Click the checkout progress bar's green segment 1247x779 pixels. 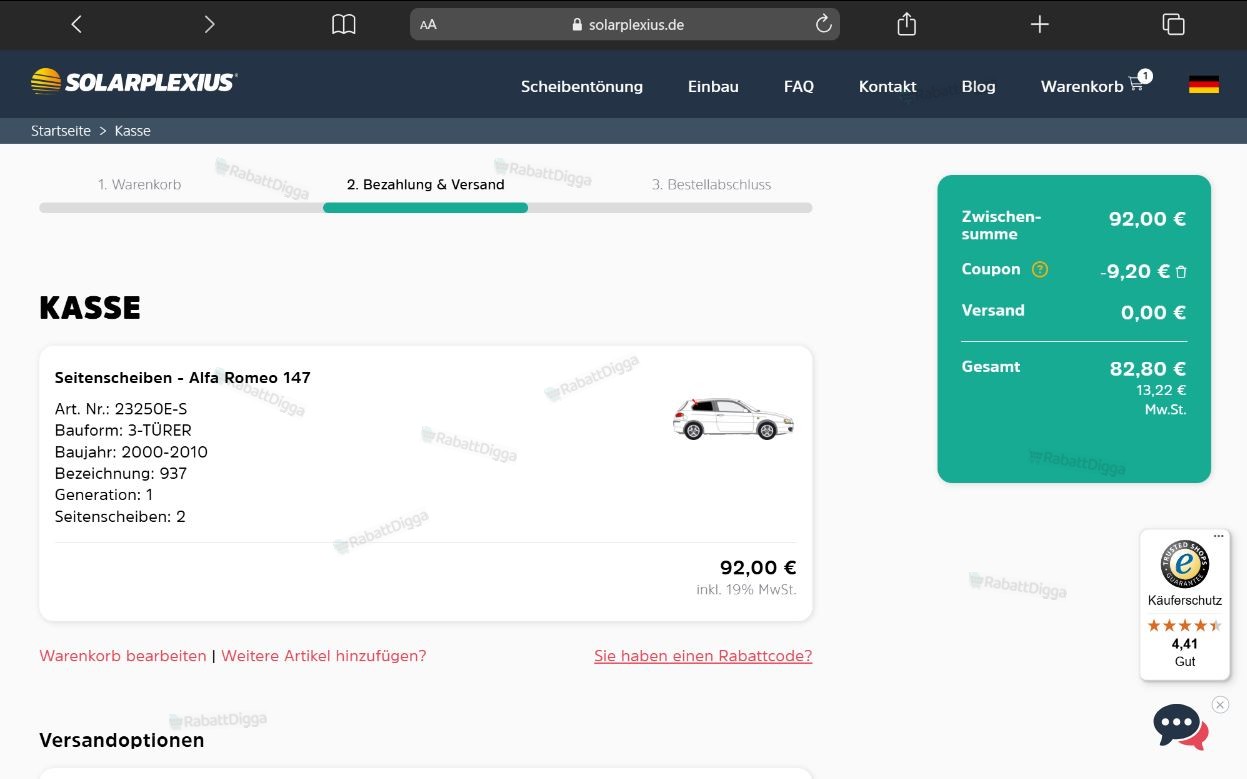coord(425,208)
